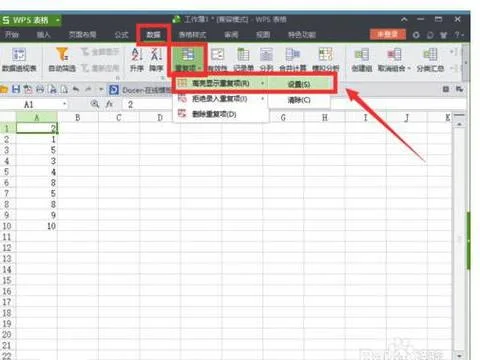
Task: Open the Special Features (特色功能) tab
Action: tap(302, 35)
